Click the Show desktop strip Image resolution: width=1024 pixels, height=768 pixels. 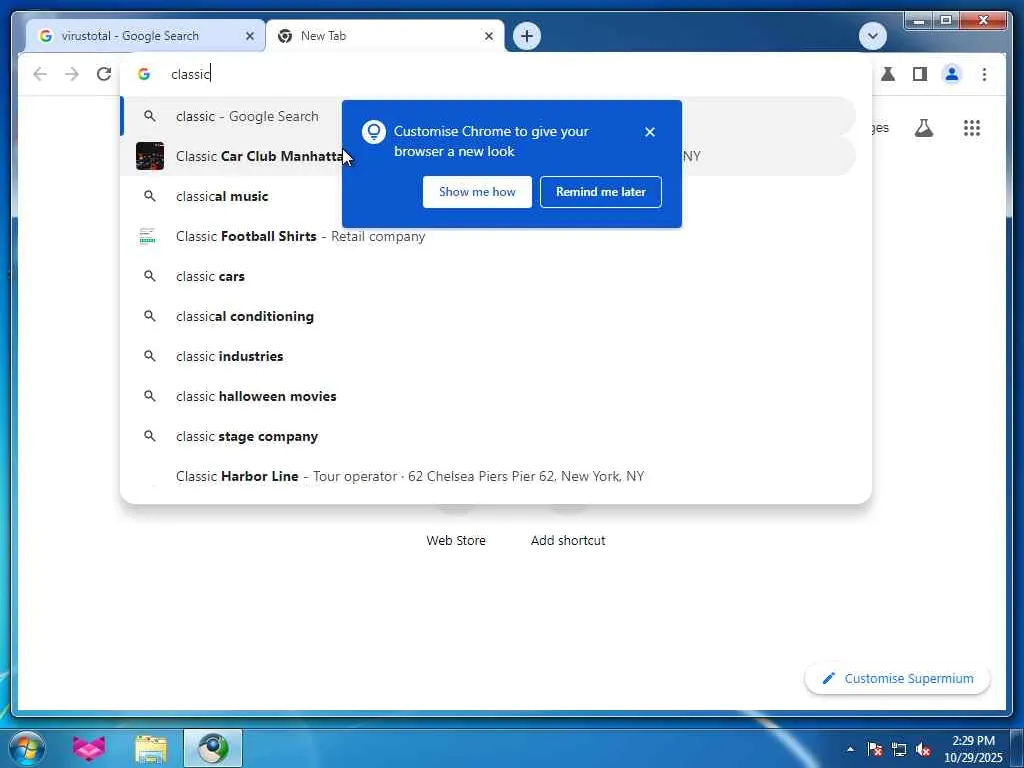(1017, 748)
